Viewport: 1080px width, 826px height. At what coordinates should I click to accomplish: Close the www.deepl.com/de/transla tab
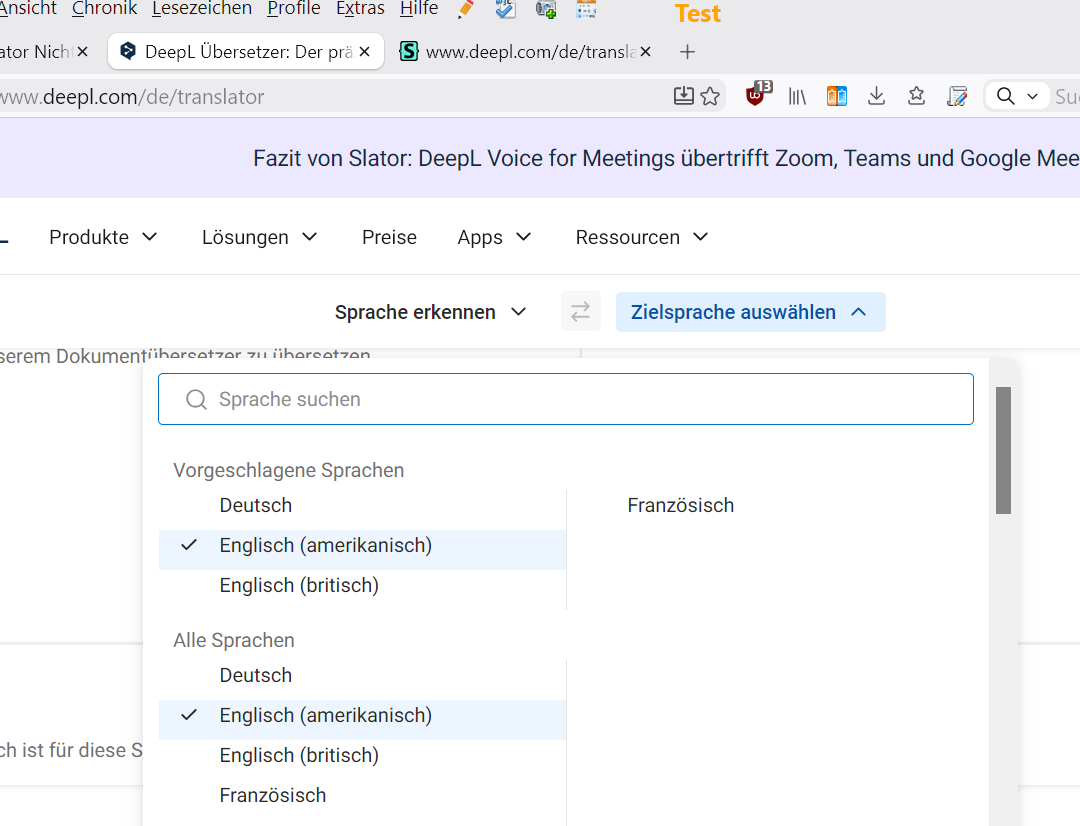645,52
